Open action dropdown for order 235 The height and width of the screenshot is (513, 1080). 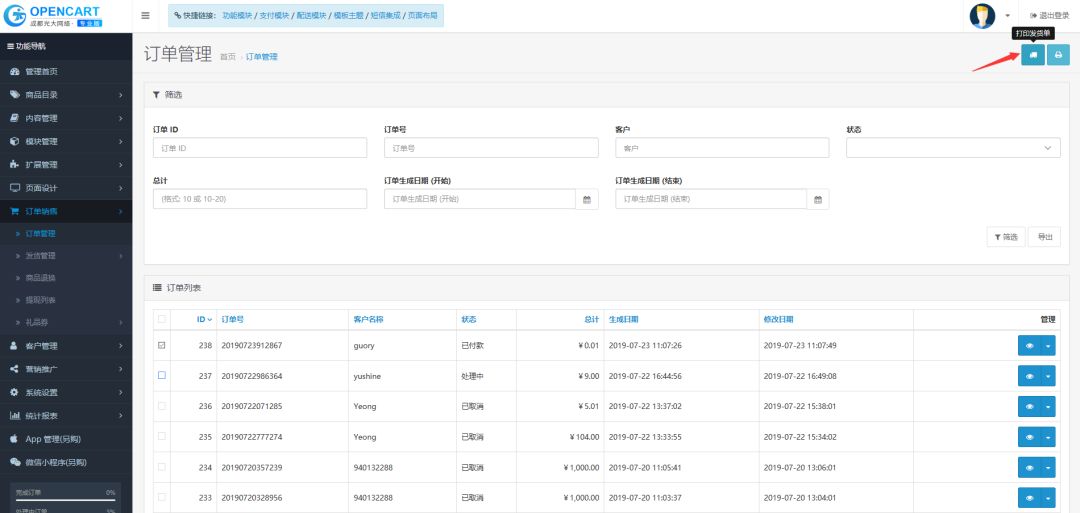coord(1048,437)
